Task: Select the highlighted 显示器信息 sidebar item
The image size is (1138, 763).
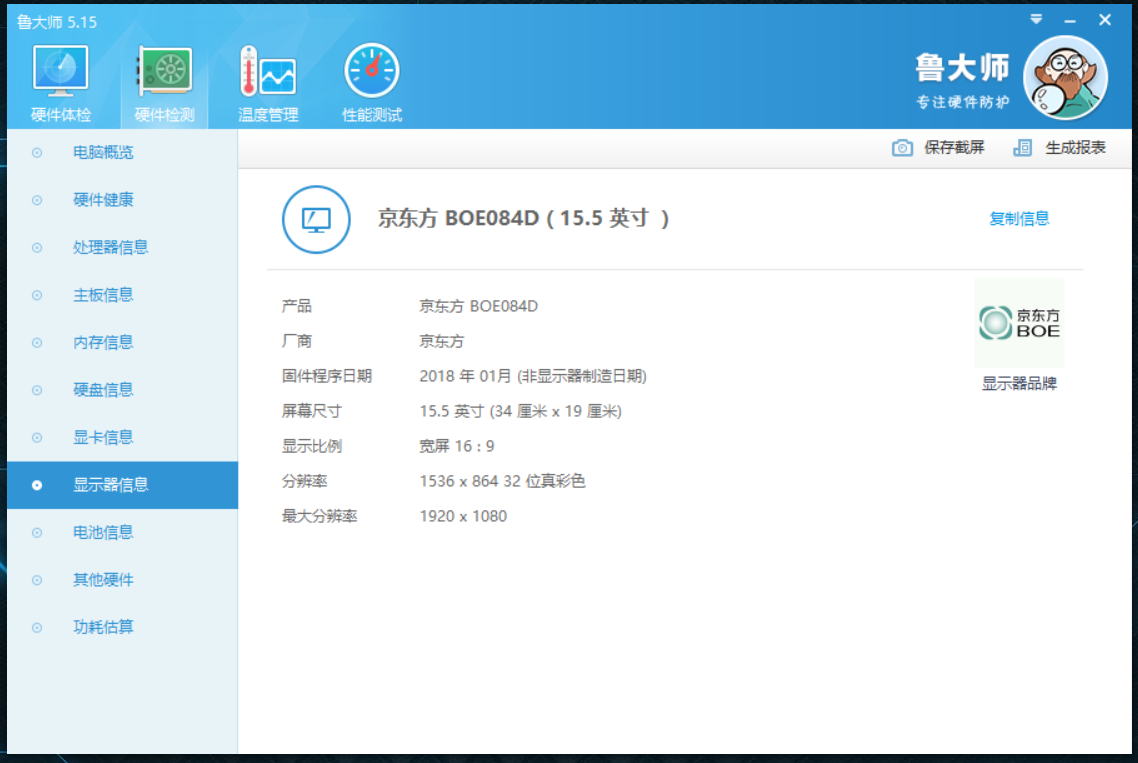Action: tap(123, 485)
